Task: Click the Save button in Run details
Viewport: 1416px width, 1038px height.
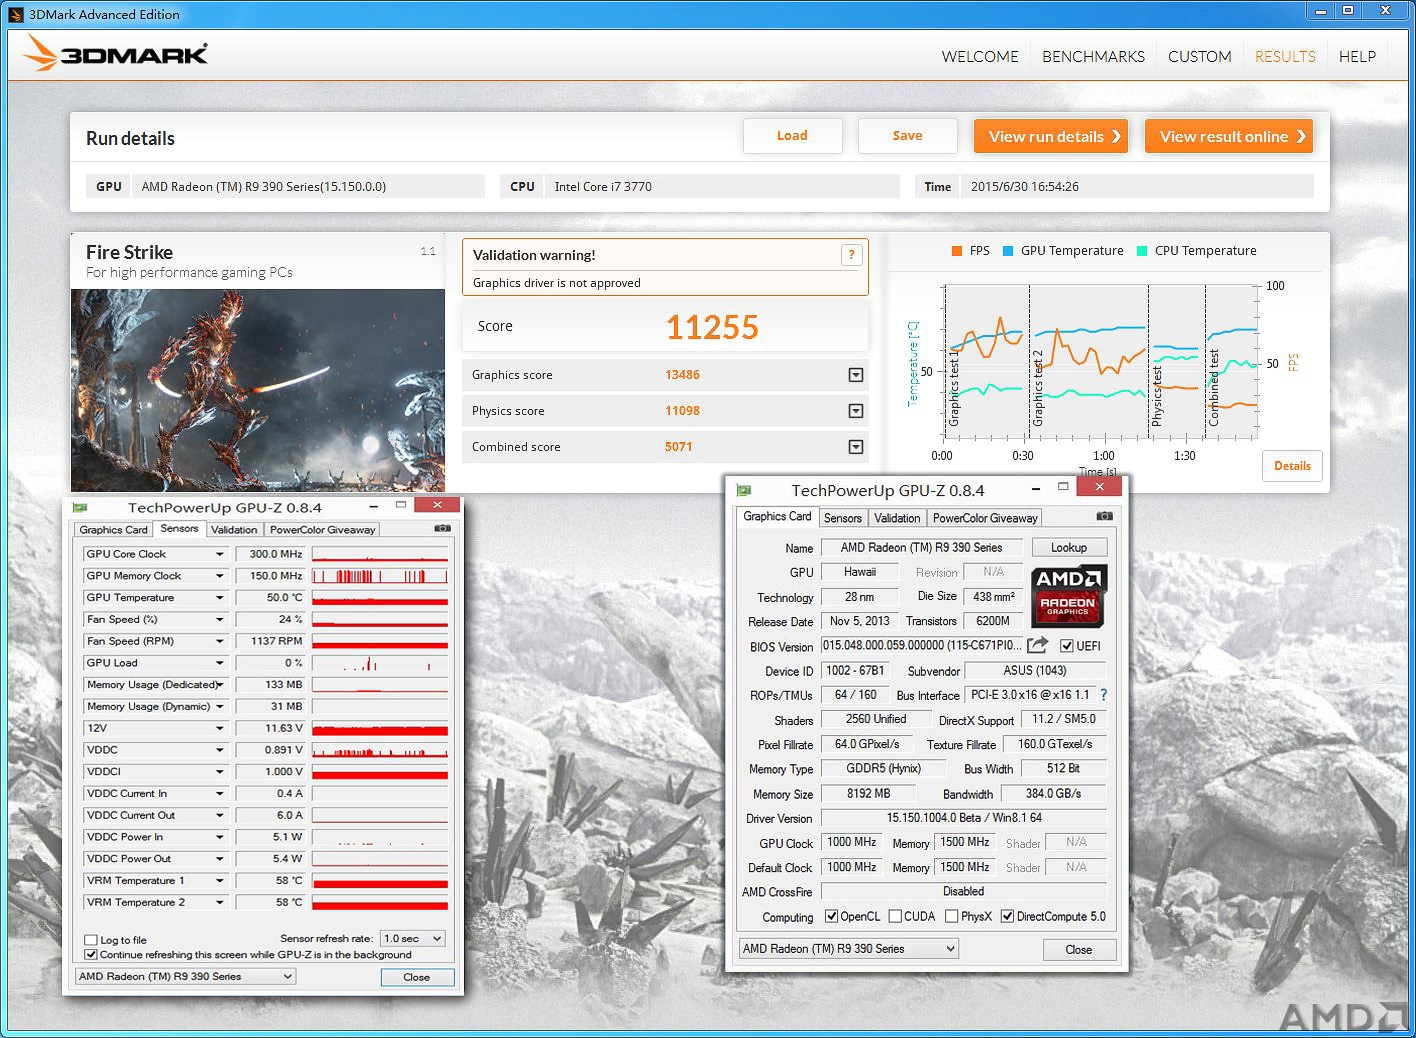Action: (908, 136)
